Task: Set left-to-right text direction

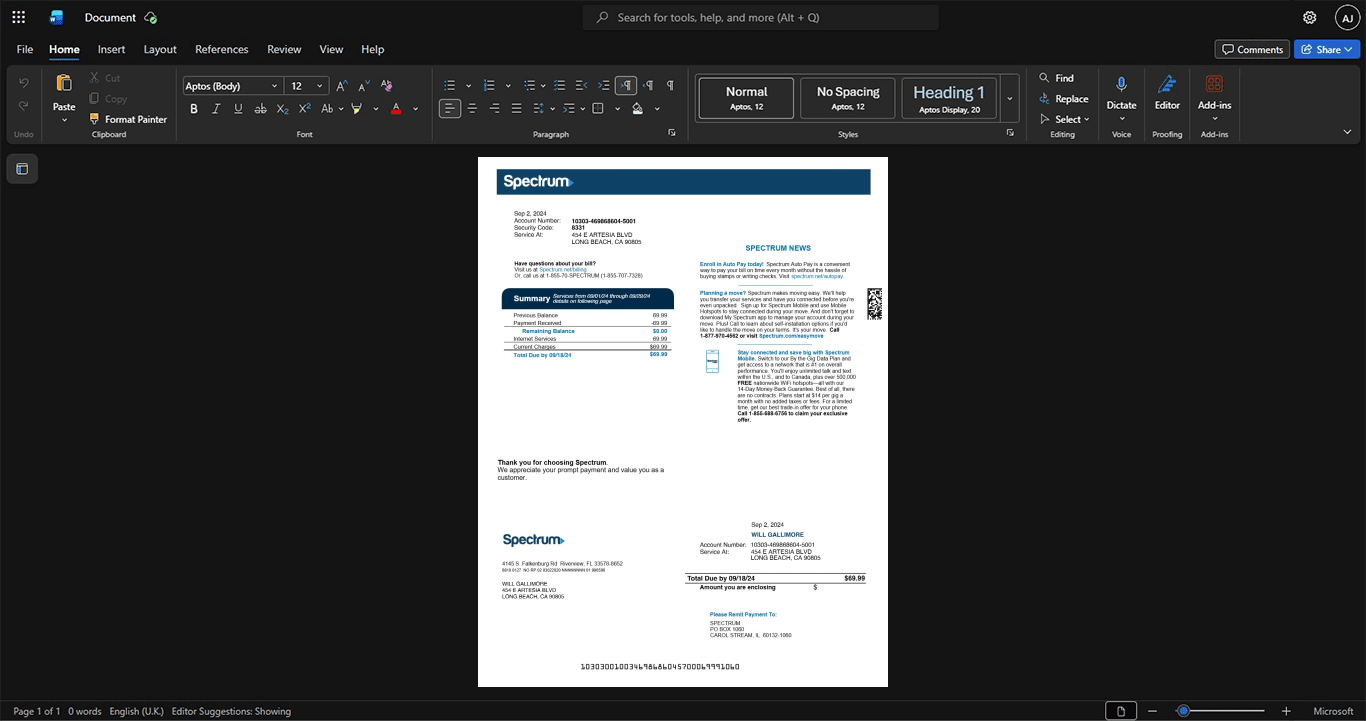Action: pyautogui.click(x=626, y=86)
